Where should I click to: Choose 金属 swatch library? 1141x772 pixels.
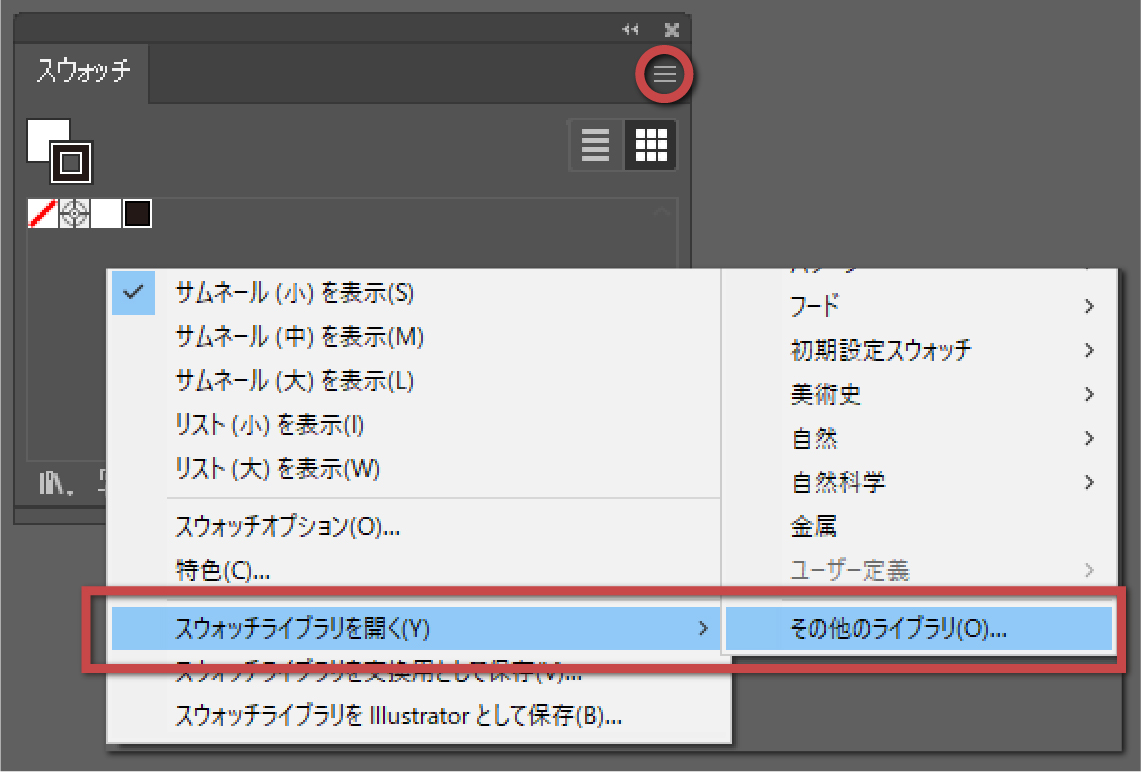814,526
